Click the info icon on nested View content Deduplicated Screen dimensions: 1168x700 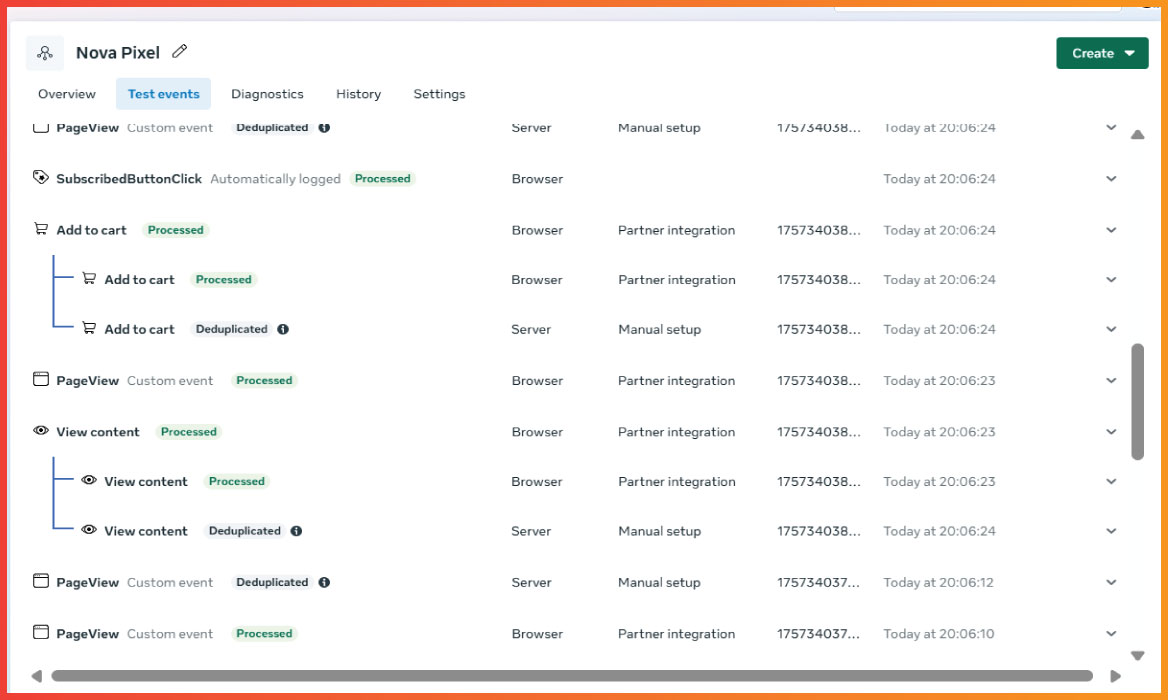[x=295, y=531]
